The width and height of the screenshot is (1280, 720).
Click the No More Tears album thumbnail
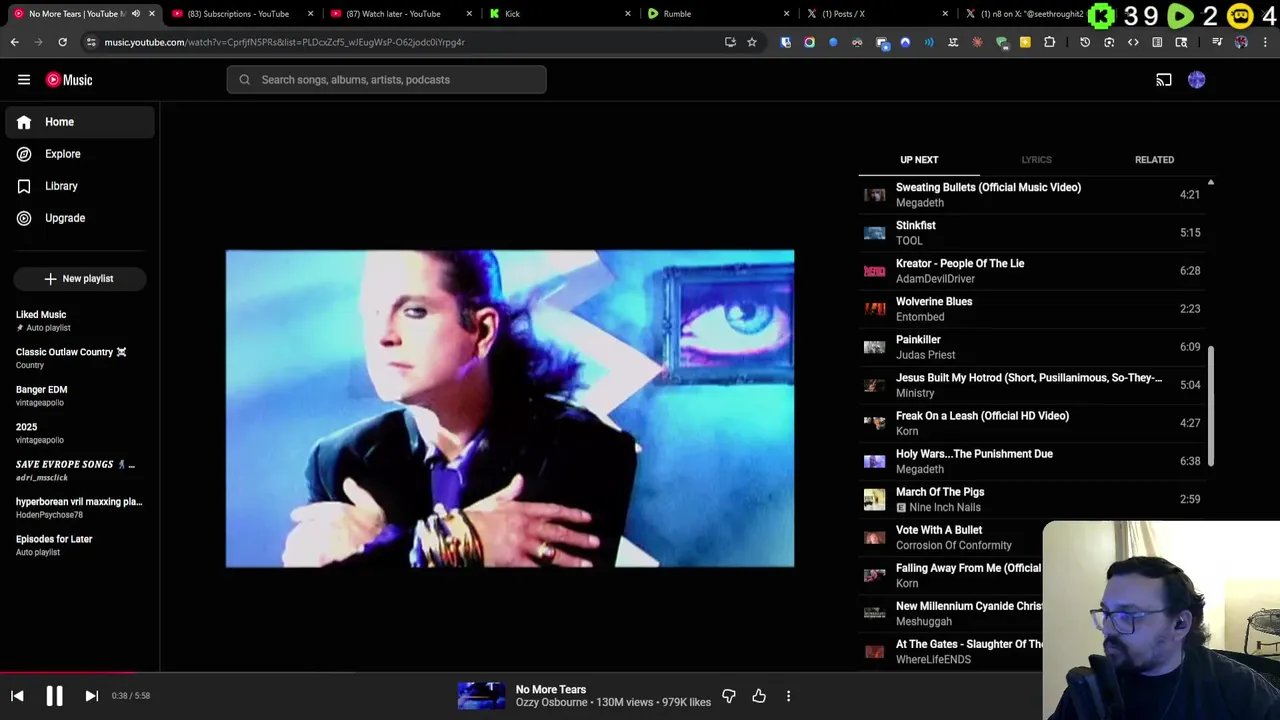481,696
